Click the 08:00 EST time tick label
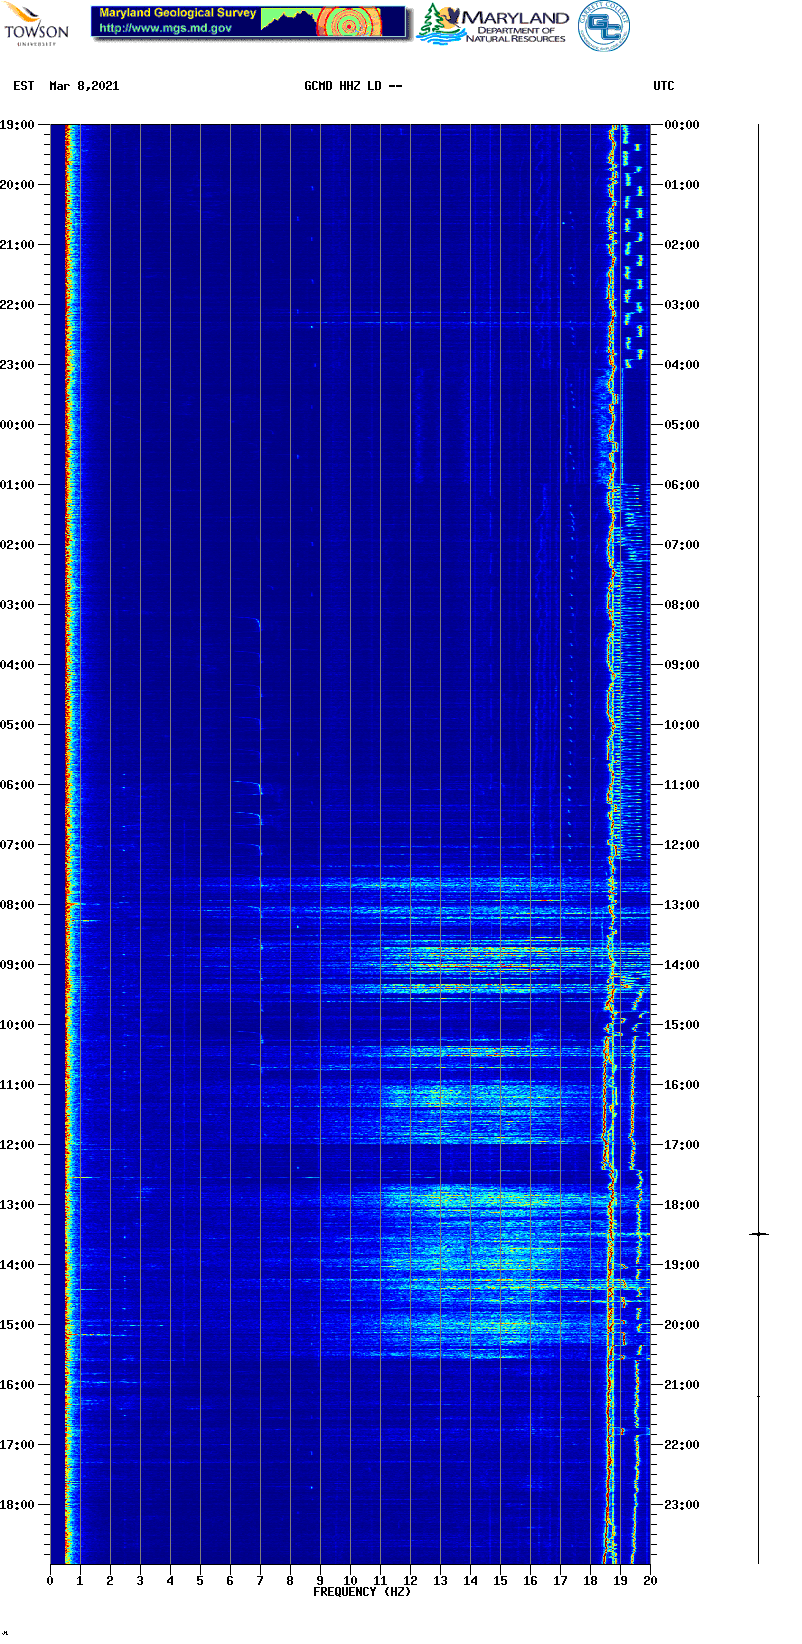The width and height of the screenshot is (802, 1644). [18, 905]
